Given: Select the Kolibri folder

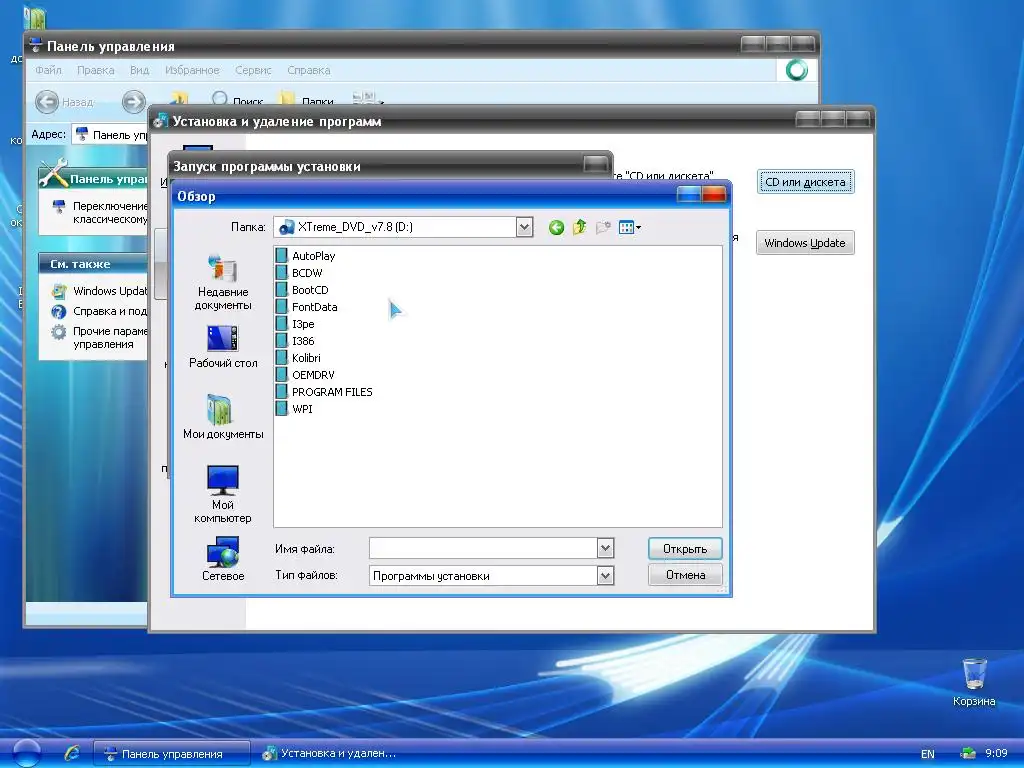Looking at the screenshot, I should pos(298,358).
